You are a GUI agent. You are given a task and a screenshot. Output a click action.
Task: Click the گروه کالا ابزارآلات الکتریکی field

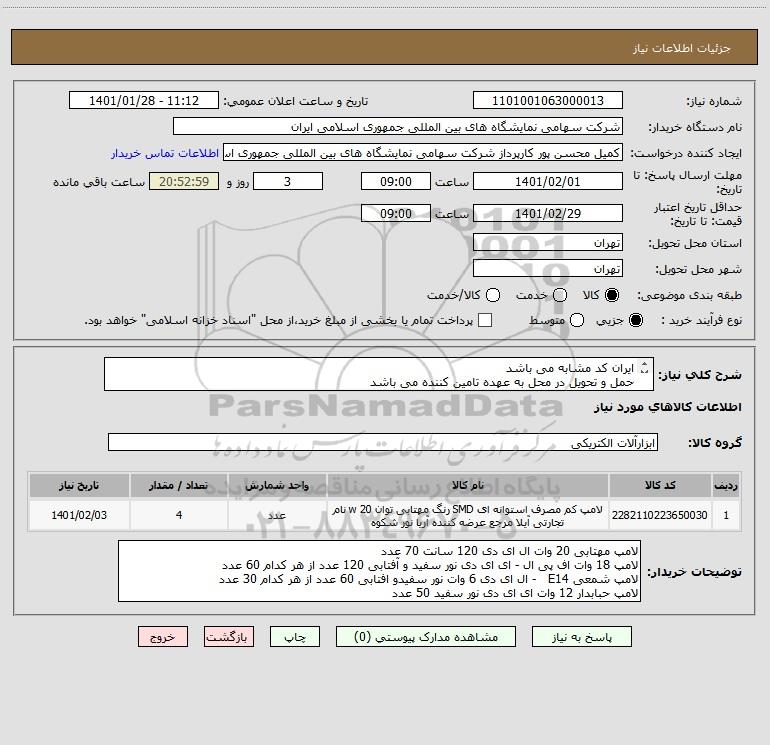pyautogui.click(x=383, y=442)
